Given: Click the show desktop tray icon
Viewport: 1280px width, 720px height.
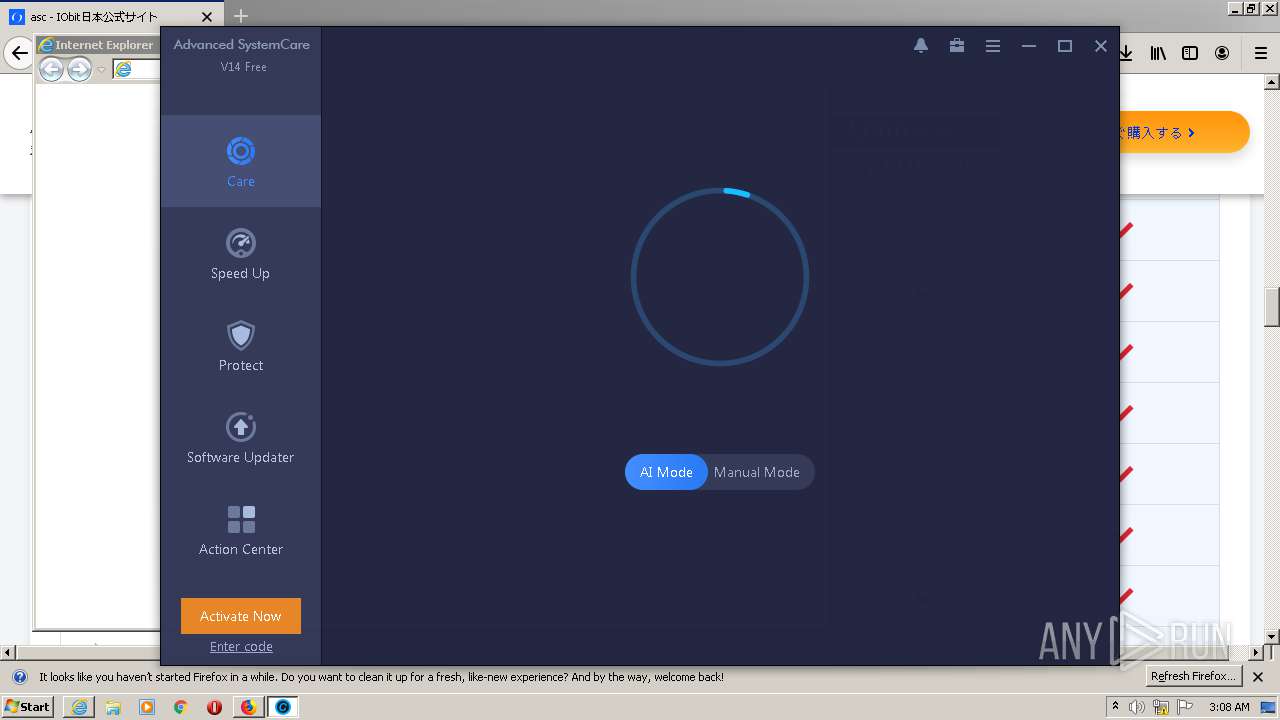Looking at the screenshot, I should point(1268,707).
